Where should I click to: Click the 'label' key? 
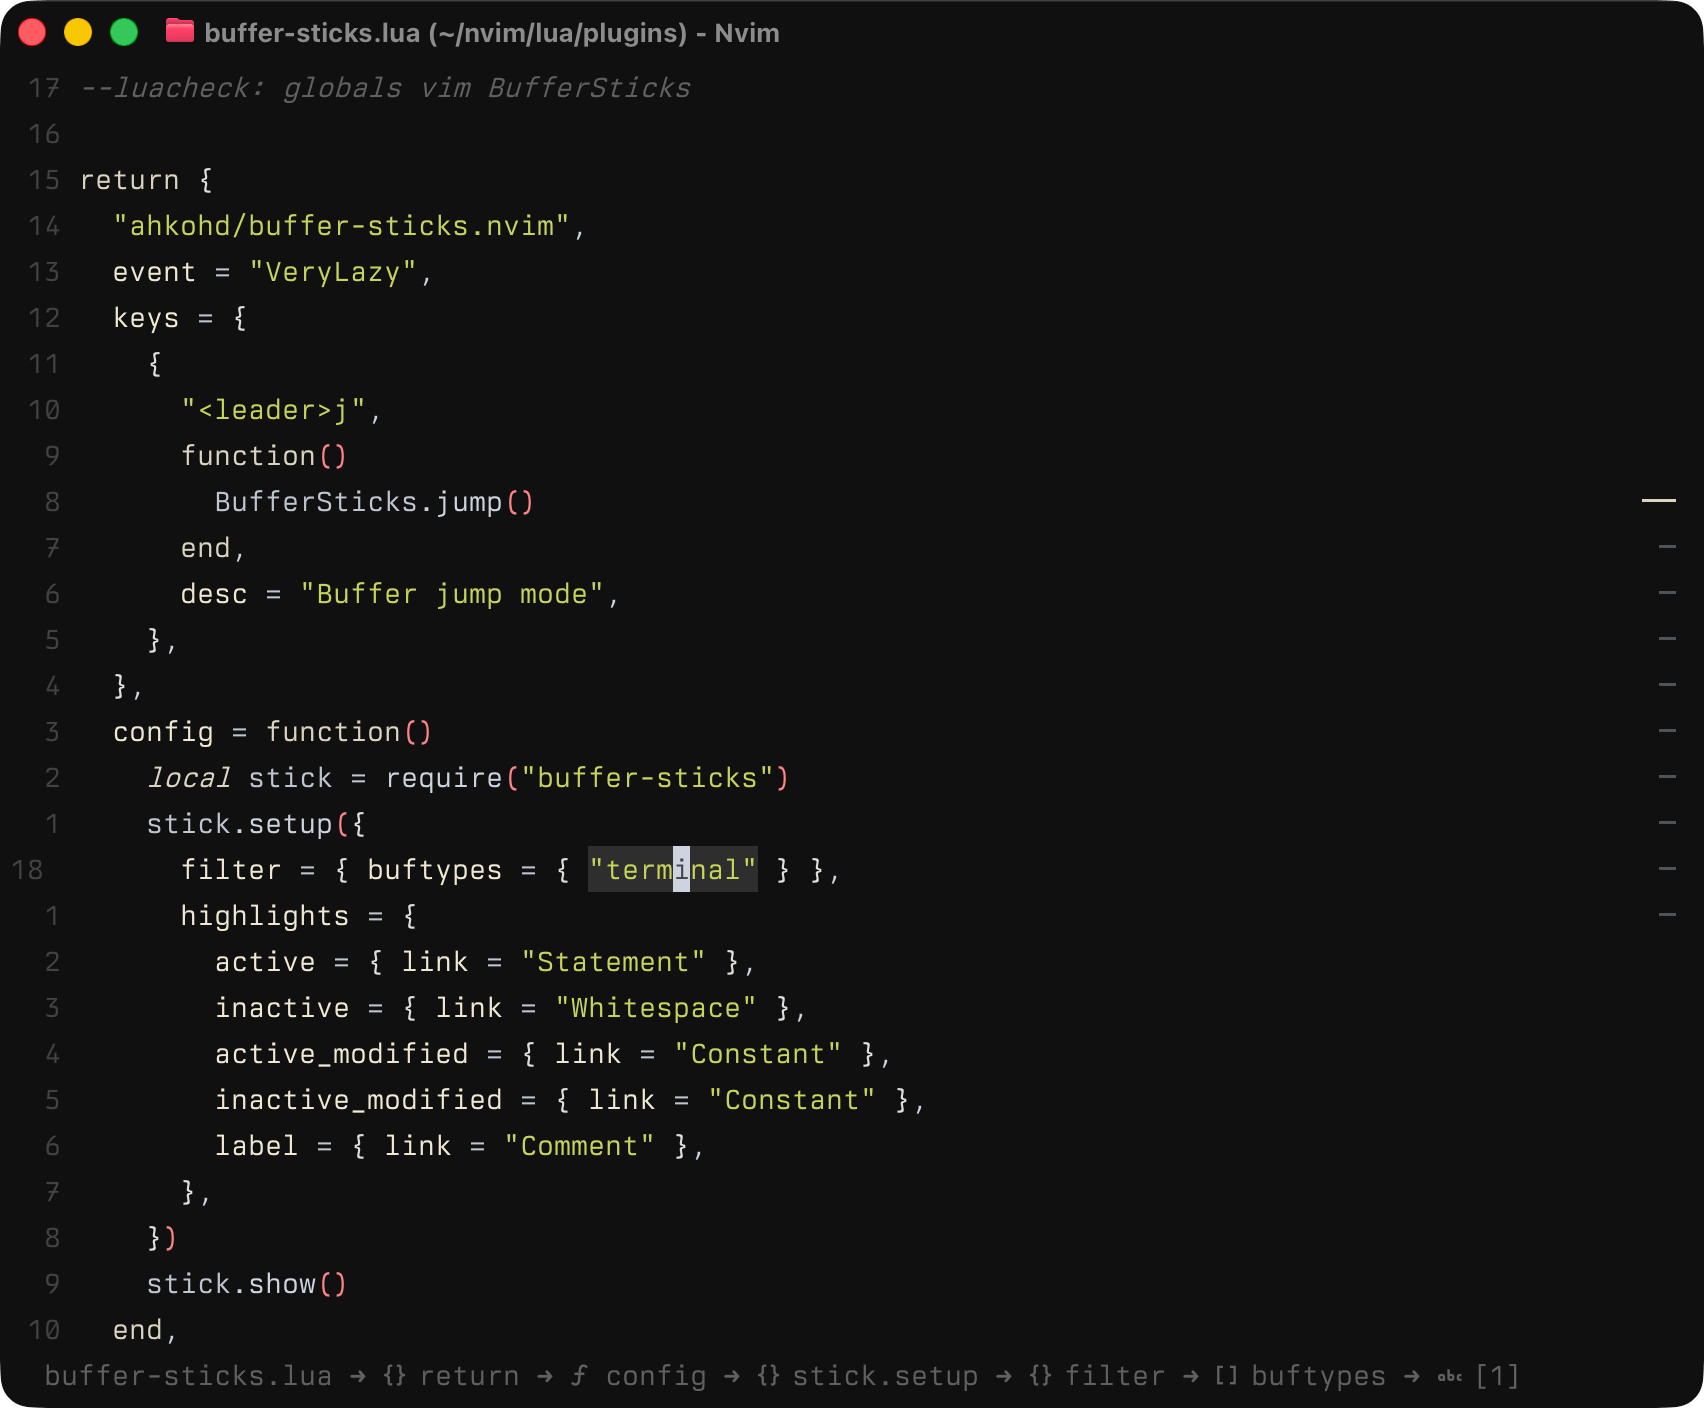[x=257, y=1146]
